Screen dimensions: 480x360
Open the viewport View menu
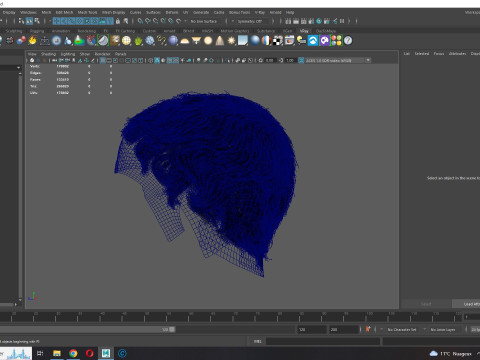tap(32, 54)
